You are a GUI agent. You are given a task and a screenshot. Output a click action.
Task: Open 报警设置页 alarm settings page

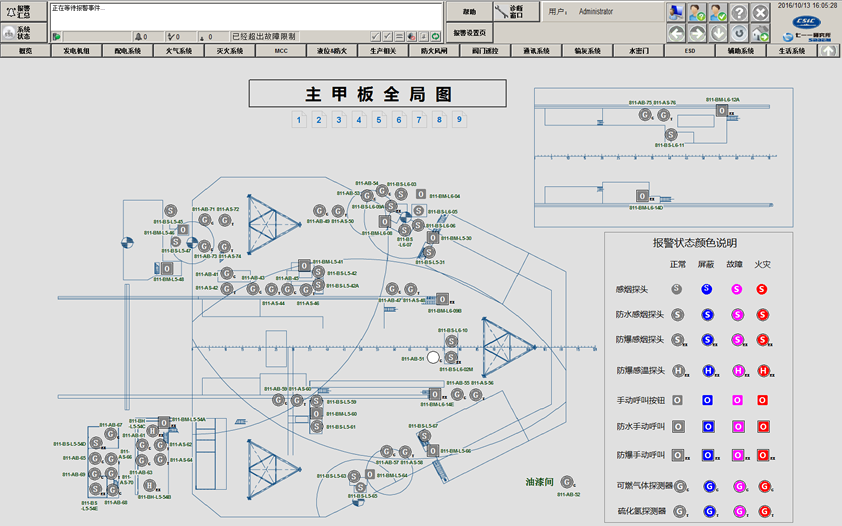pyautogui.click(x=469, y=32)
